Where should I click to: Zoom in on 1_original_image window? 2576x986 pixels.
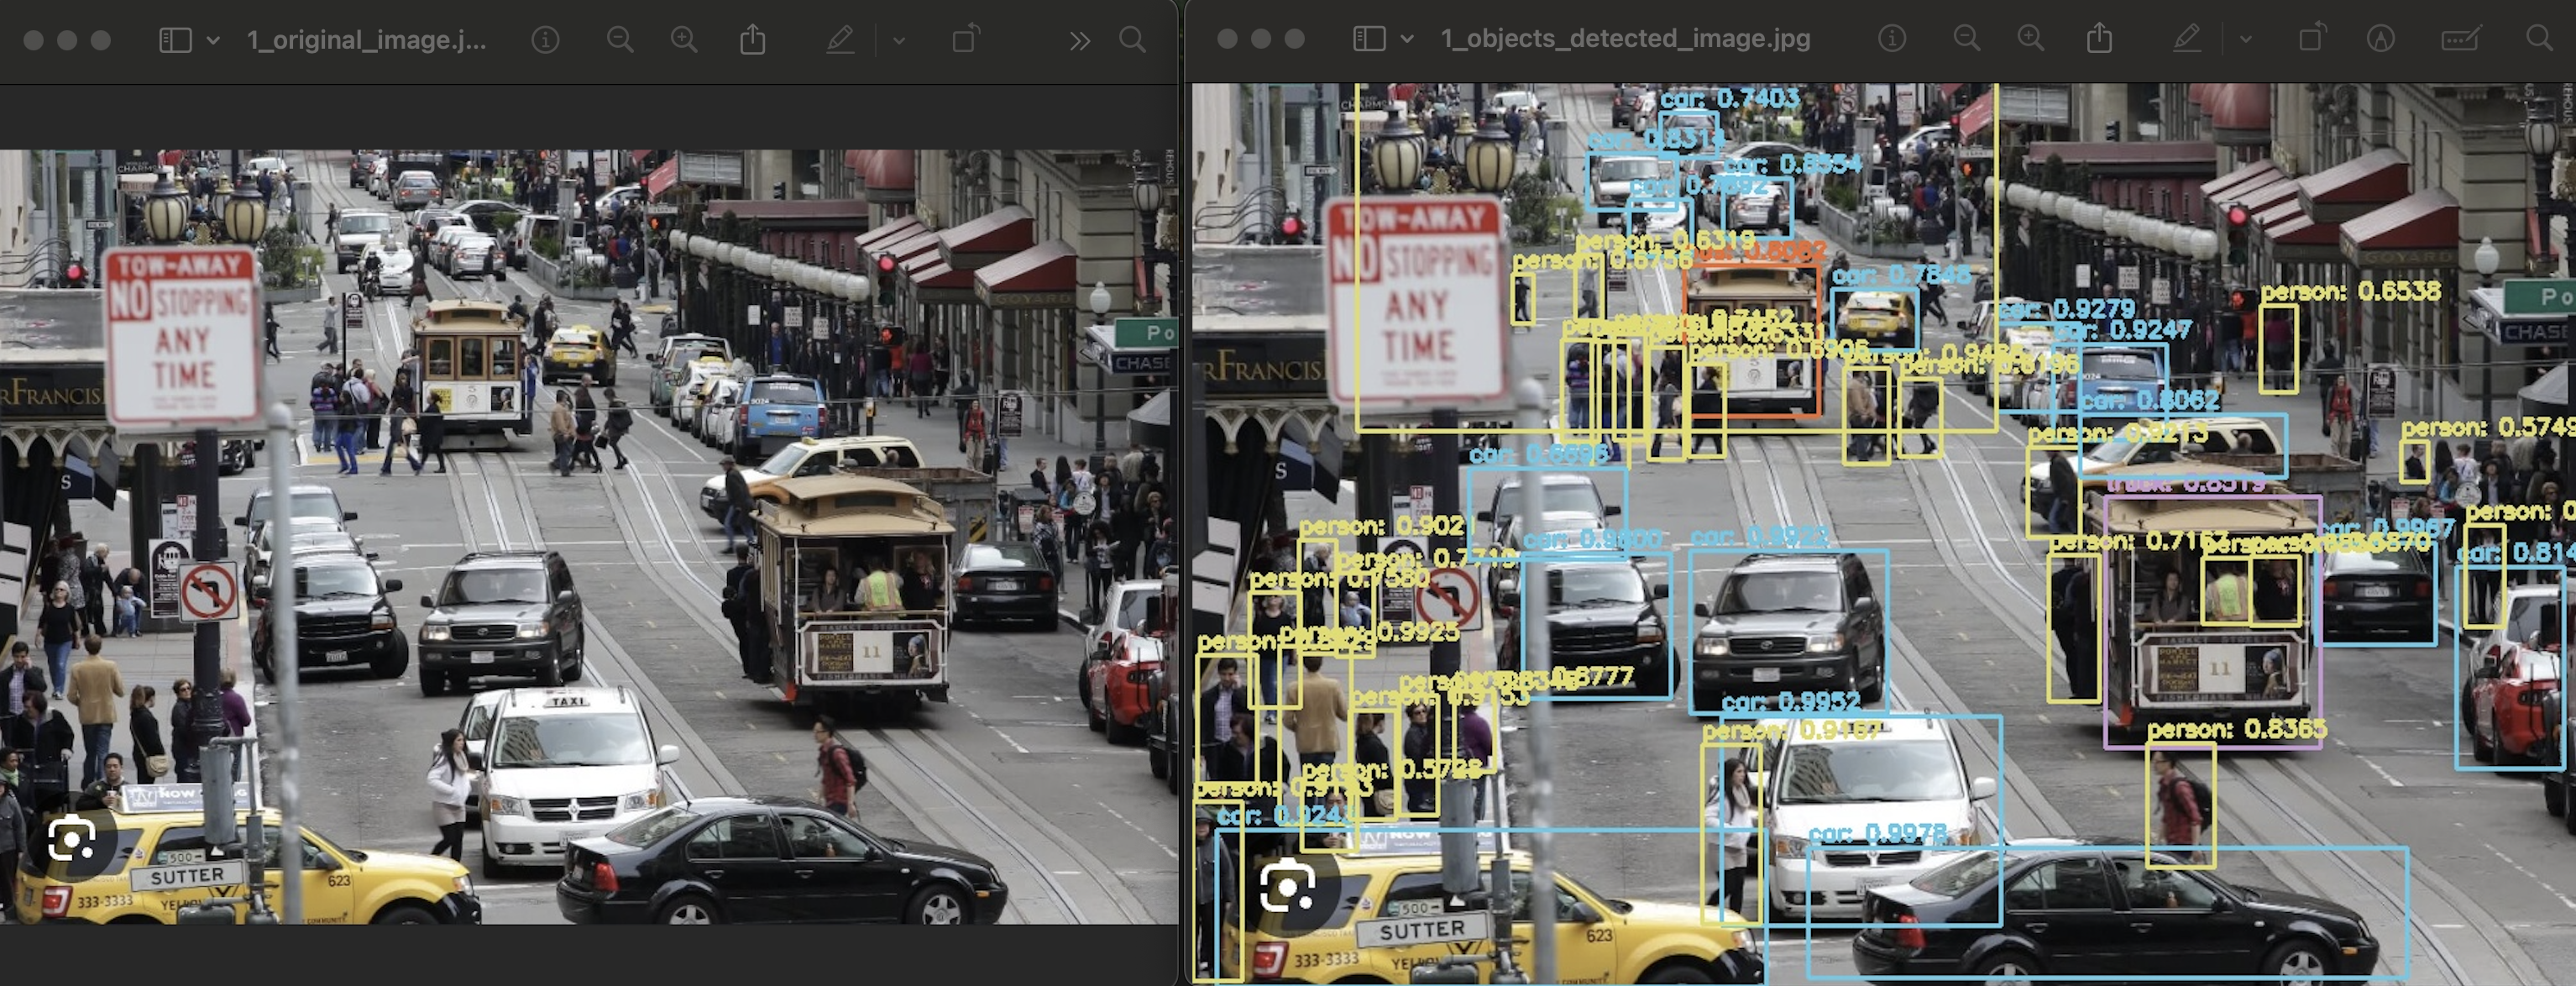coord(684,40)
